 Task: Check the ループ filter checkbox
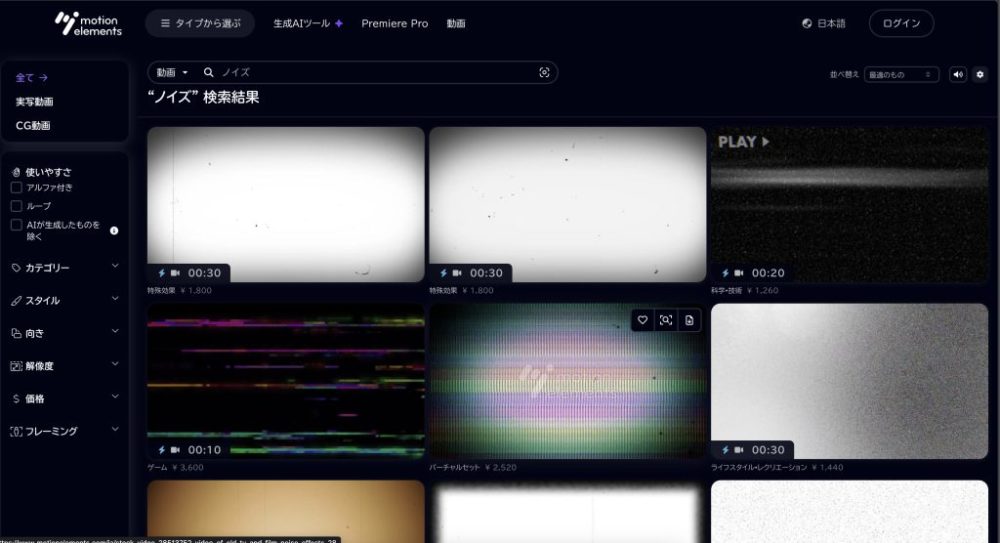tap(16, 206)
